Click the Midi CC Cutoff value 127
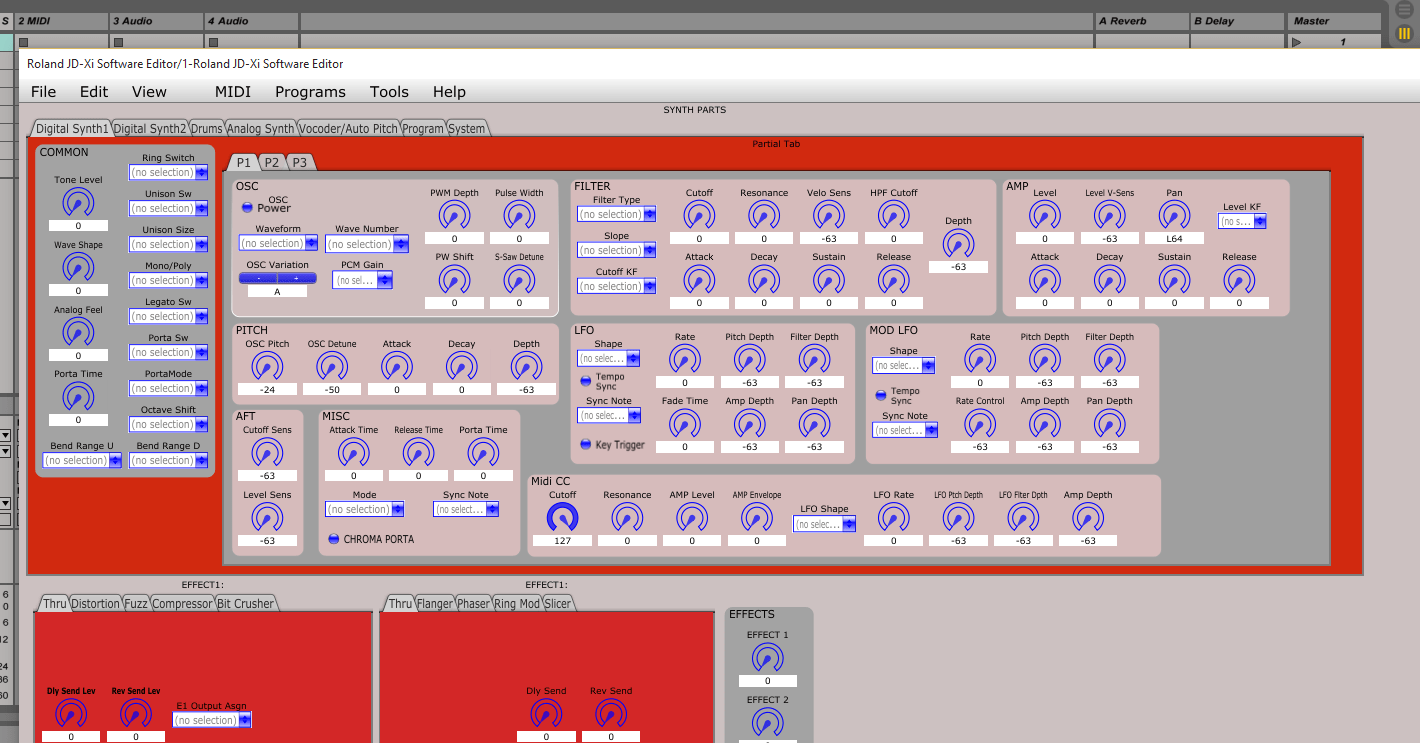This screenshot has width=1420, height=743. [x=562, y=540]
